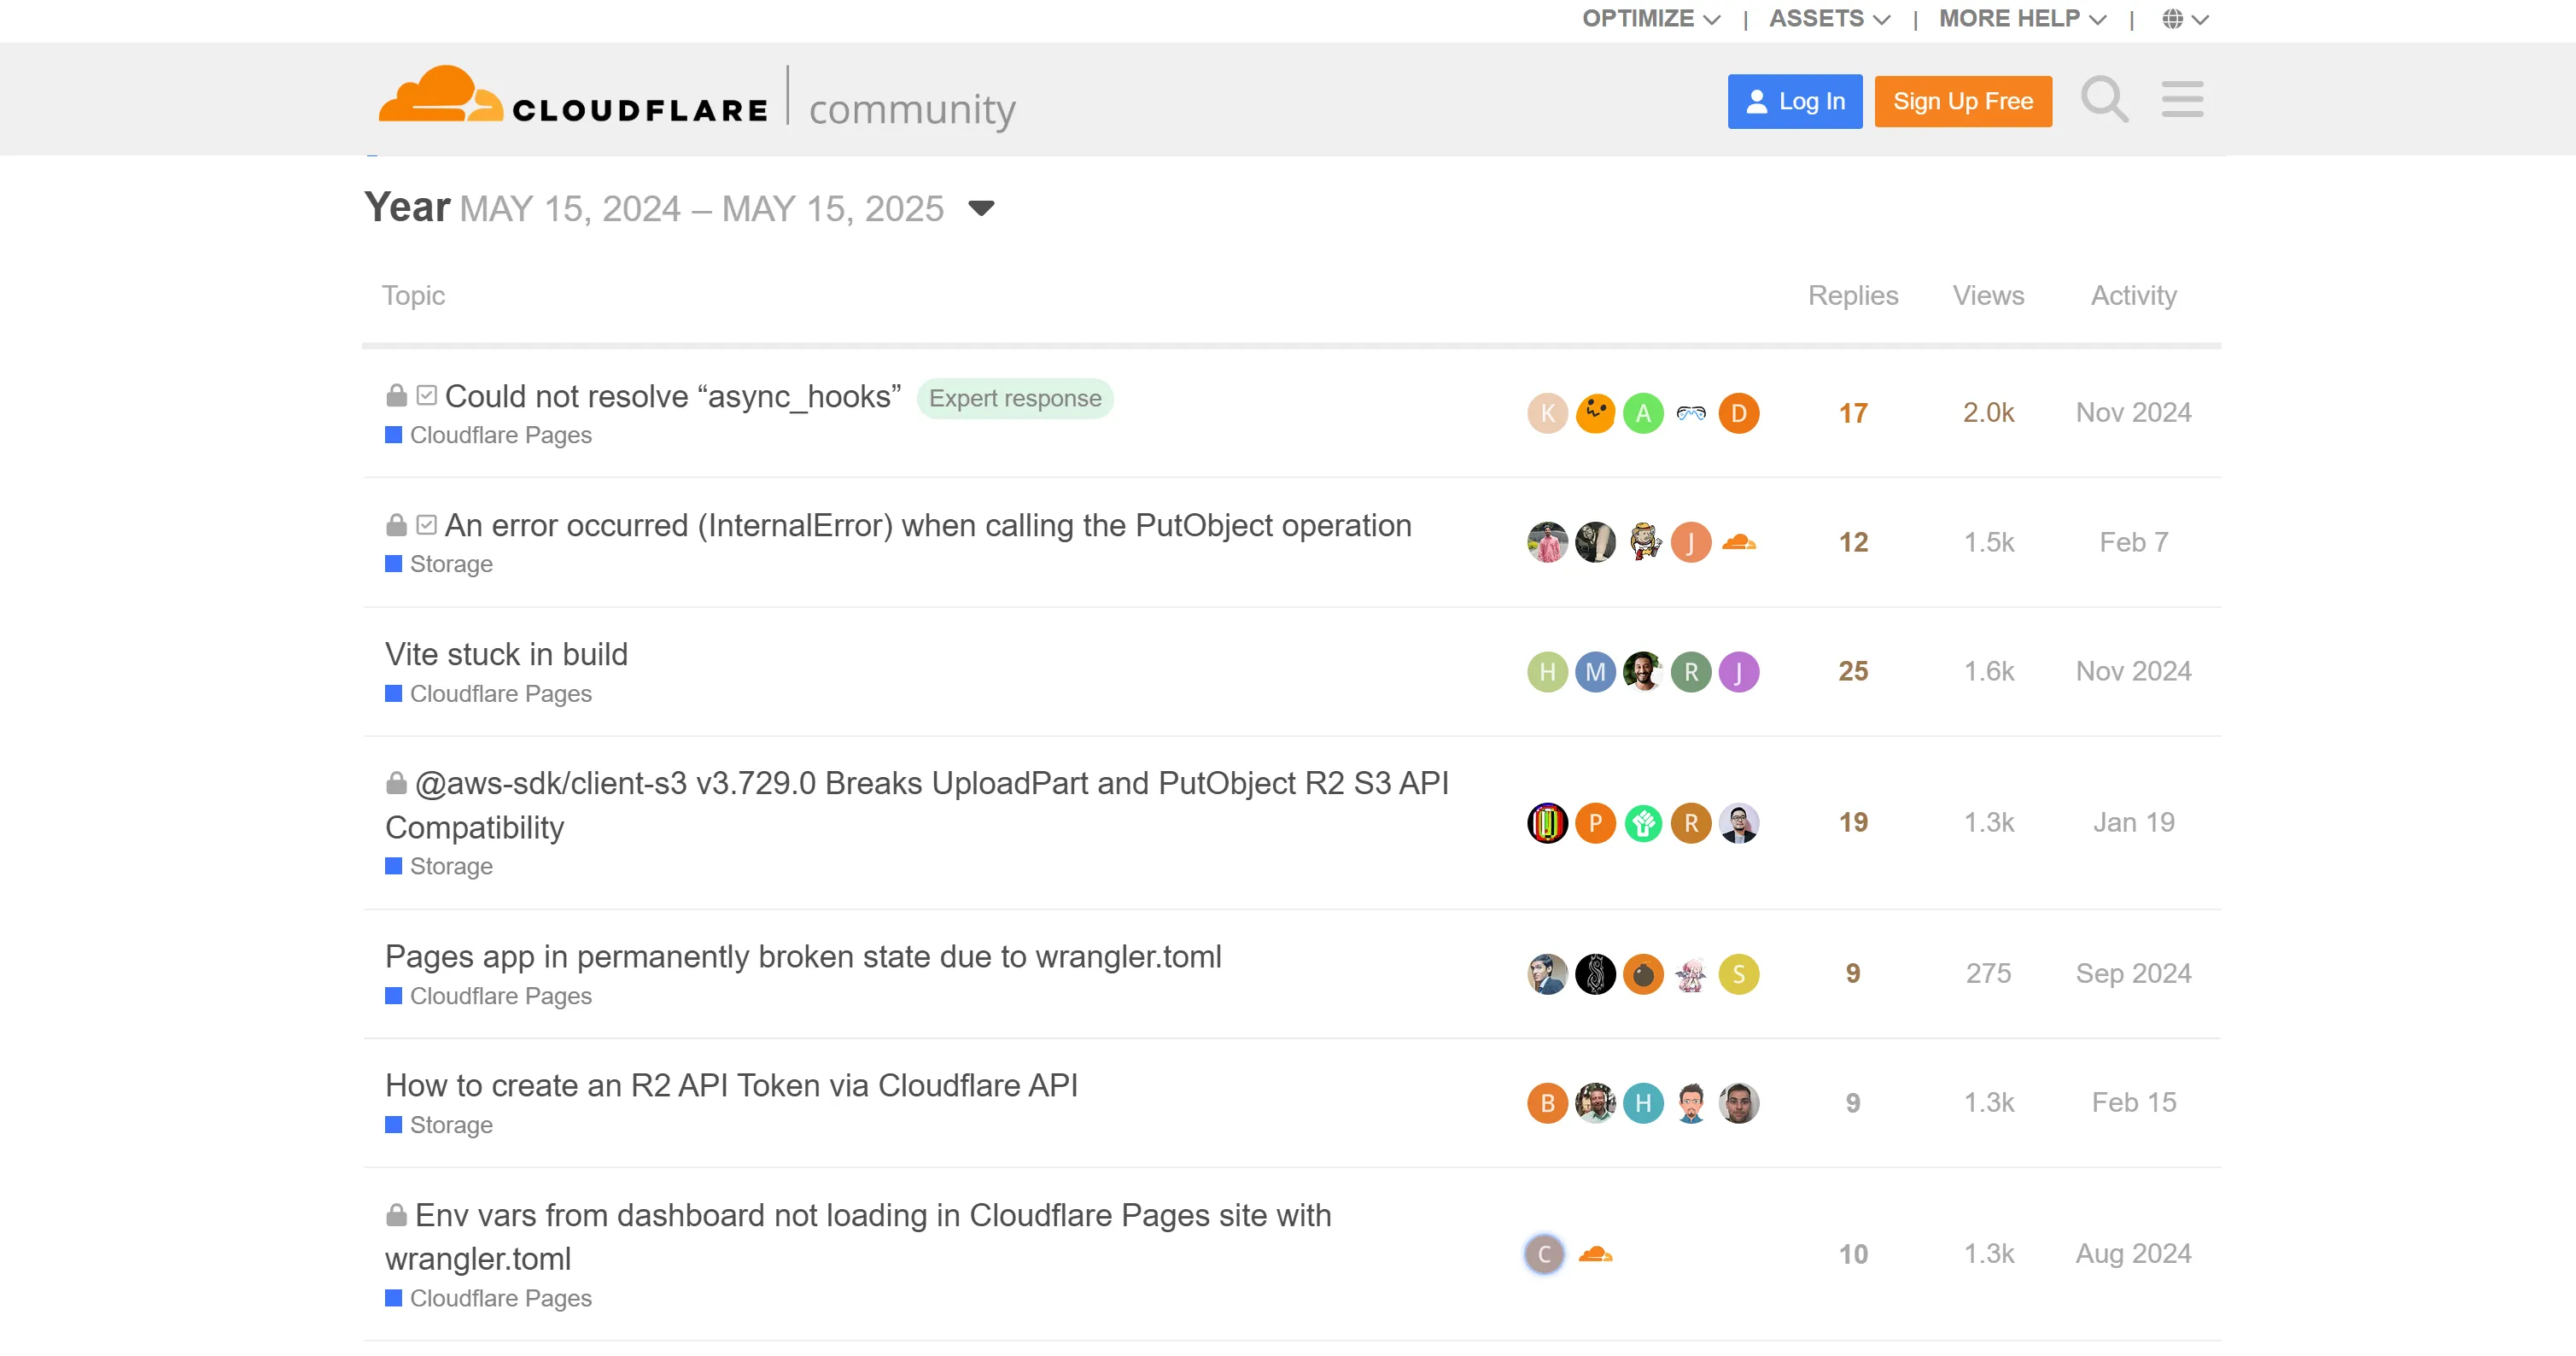This screenshot has width=2576, height=1356.
Task: Click Feb 15 activity date
Action: tap(2133, 1102)
